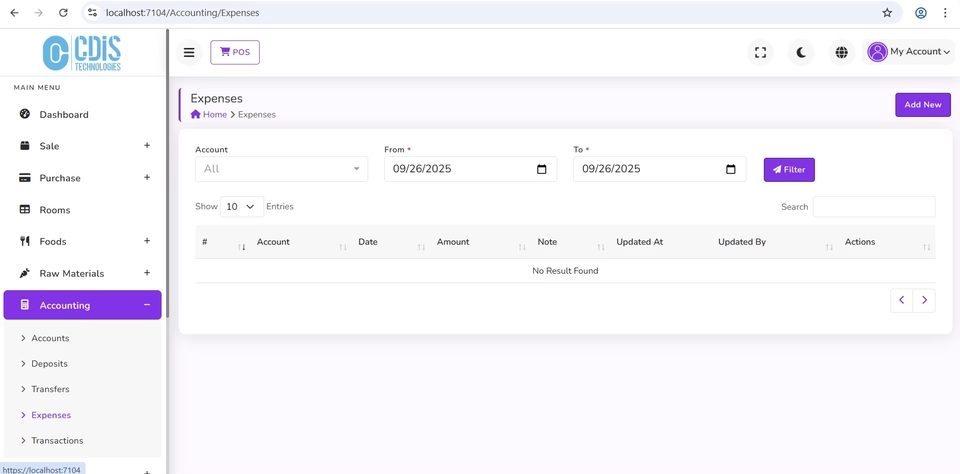Select Transactions in the Accounting submenu
The width and height of the screenshot is (960, 474).
click(57, 440)
